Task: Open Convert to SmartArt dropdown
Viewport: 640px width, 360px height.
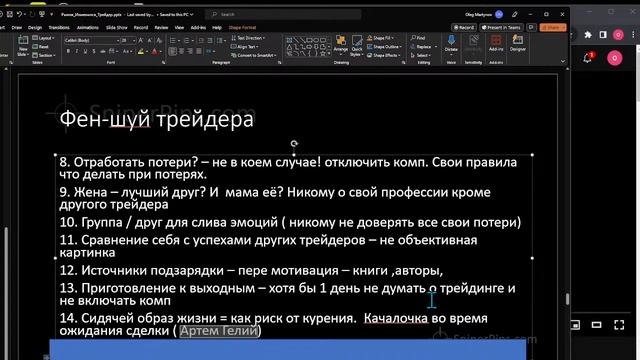Action: tap(254, 55)
